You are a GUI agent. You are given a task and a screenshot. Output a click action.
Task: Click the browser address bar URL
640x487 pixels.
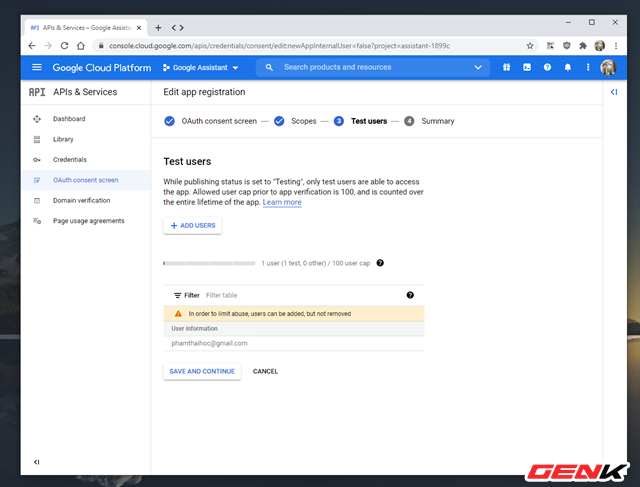pos(279,46)
